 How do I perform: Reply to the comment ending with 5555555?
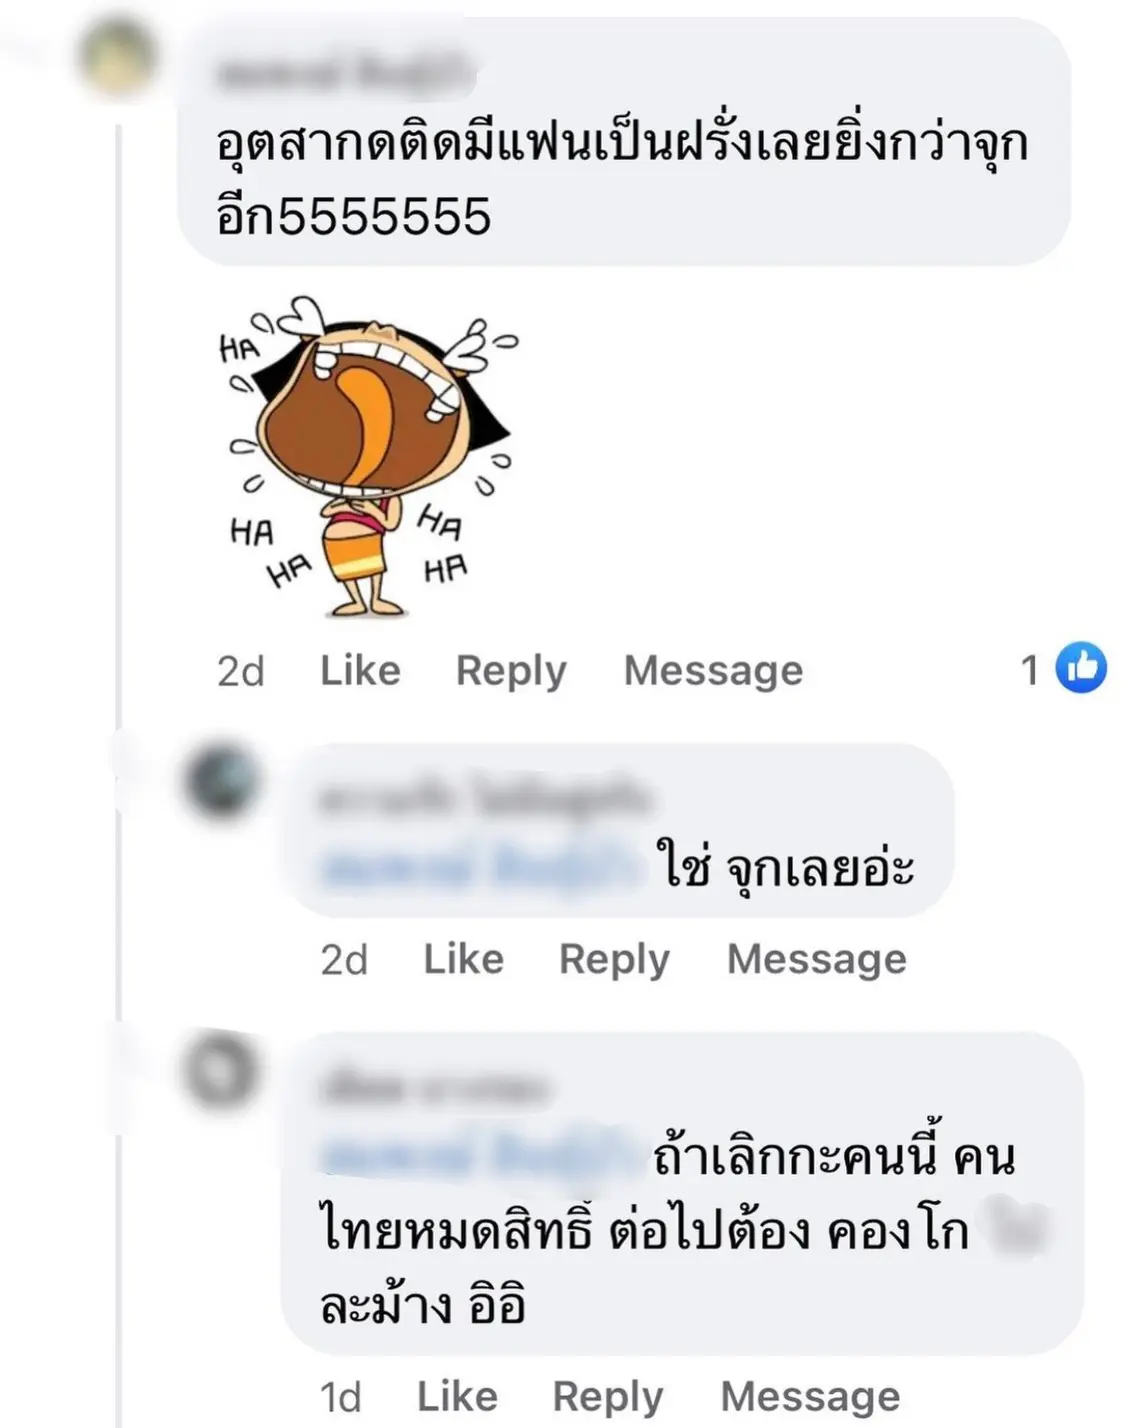pyautogui.click(x=511, y=671)
